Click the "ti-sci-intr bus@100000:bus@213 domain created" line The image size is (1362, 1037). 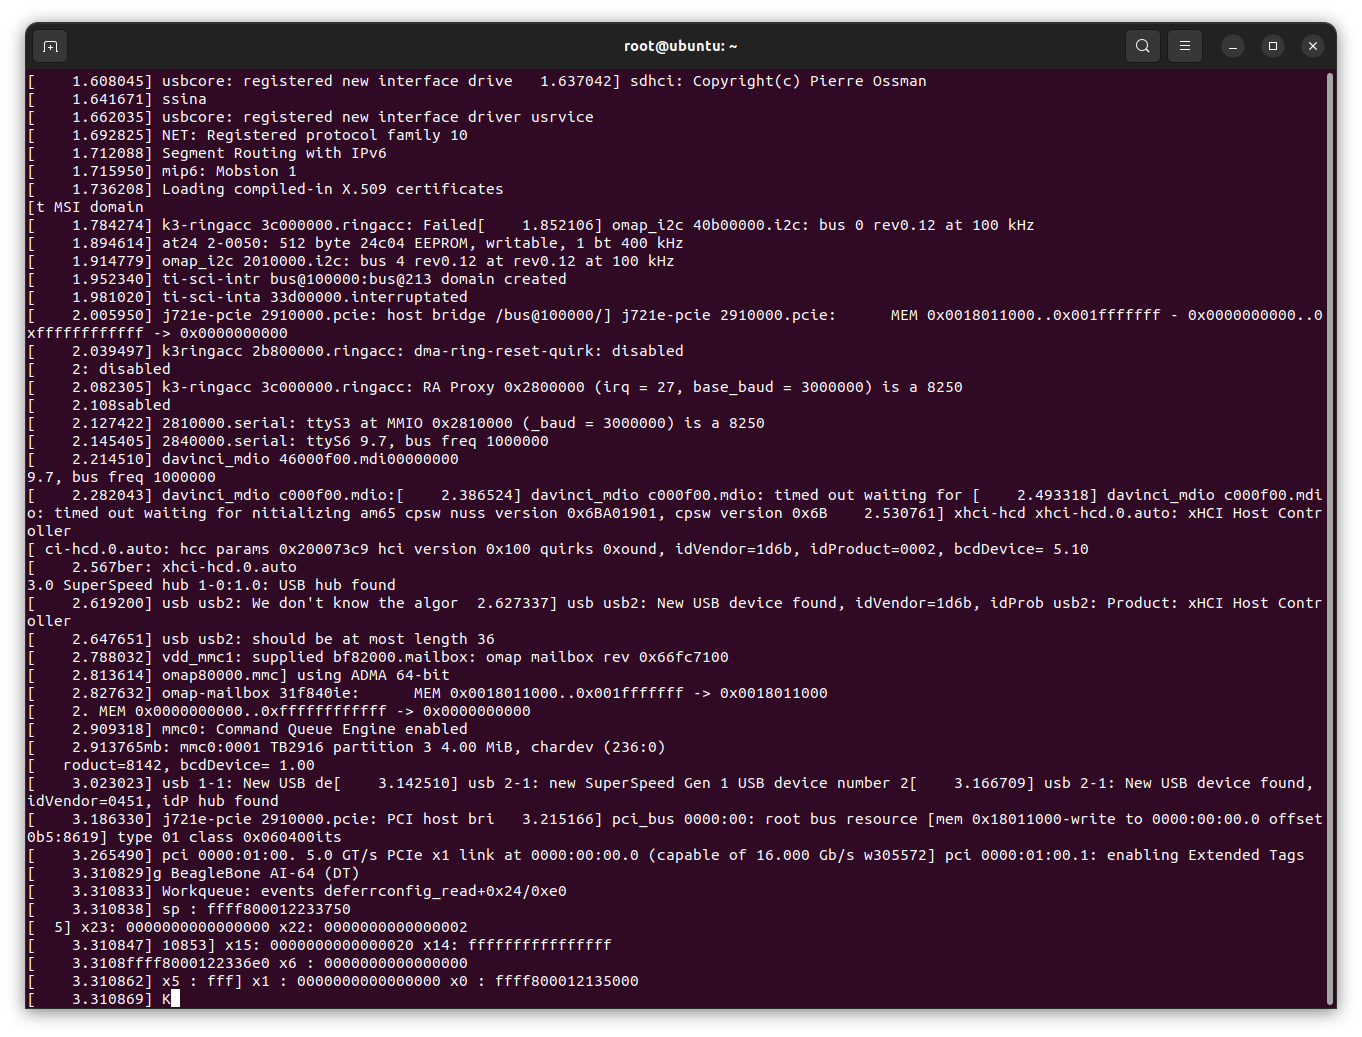pyautogui.click(x=297, y=279)
